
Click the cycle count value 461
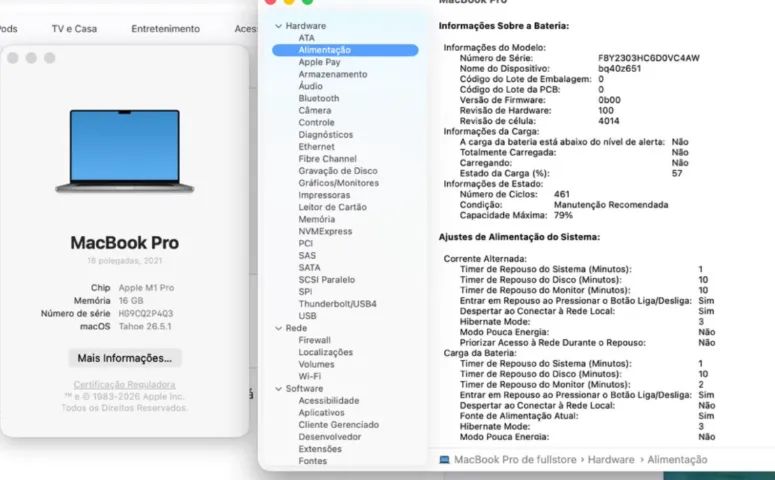[x=561, y=194]
